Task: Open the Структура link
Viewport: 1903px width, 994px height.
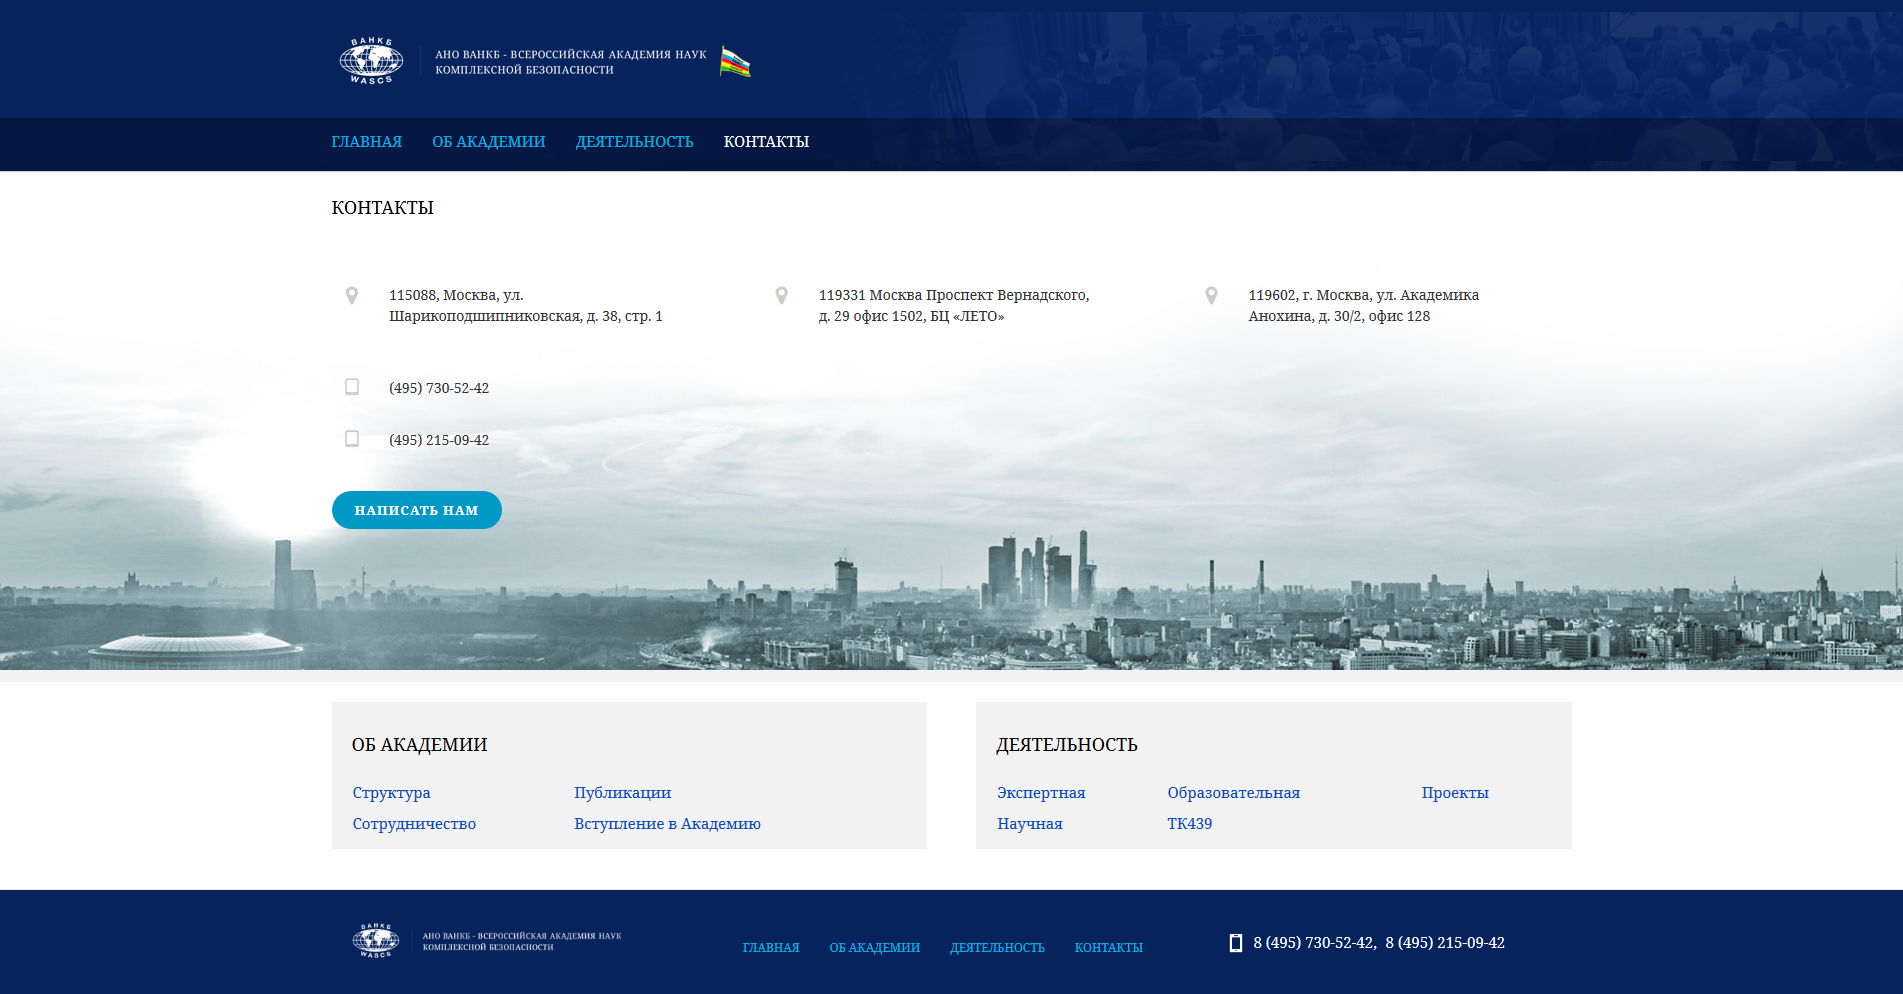Action: pos(391,793)
